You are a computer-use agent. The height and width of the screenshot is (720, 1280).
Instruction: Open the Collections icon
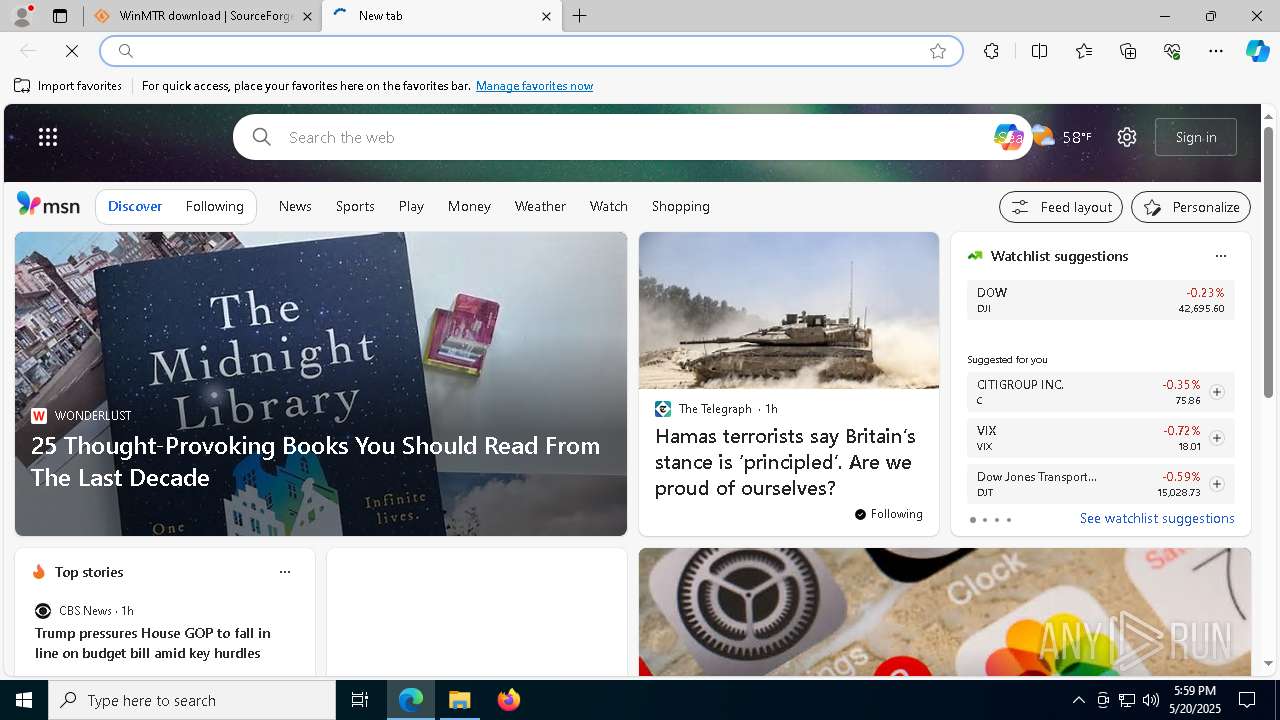tap(1128, 51)
